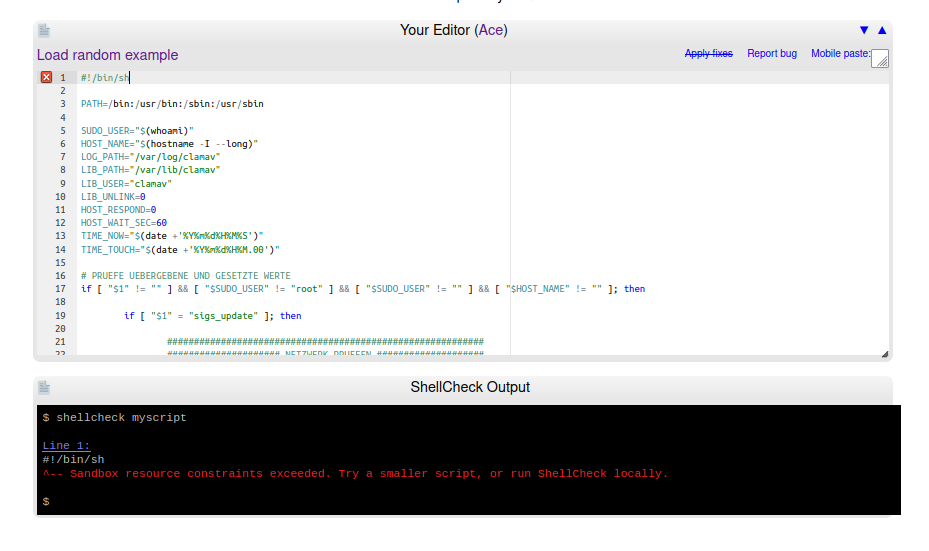Viewport: 929px width, 551px height.
Task: Click the HOST_WAIT_SEC=60 line
Action: pyautogui.click(x=124, y=223)
